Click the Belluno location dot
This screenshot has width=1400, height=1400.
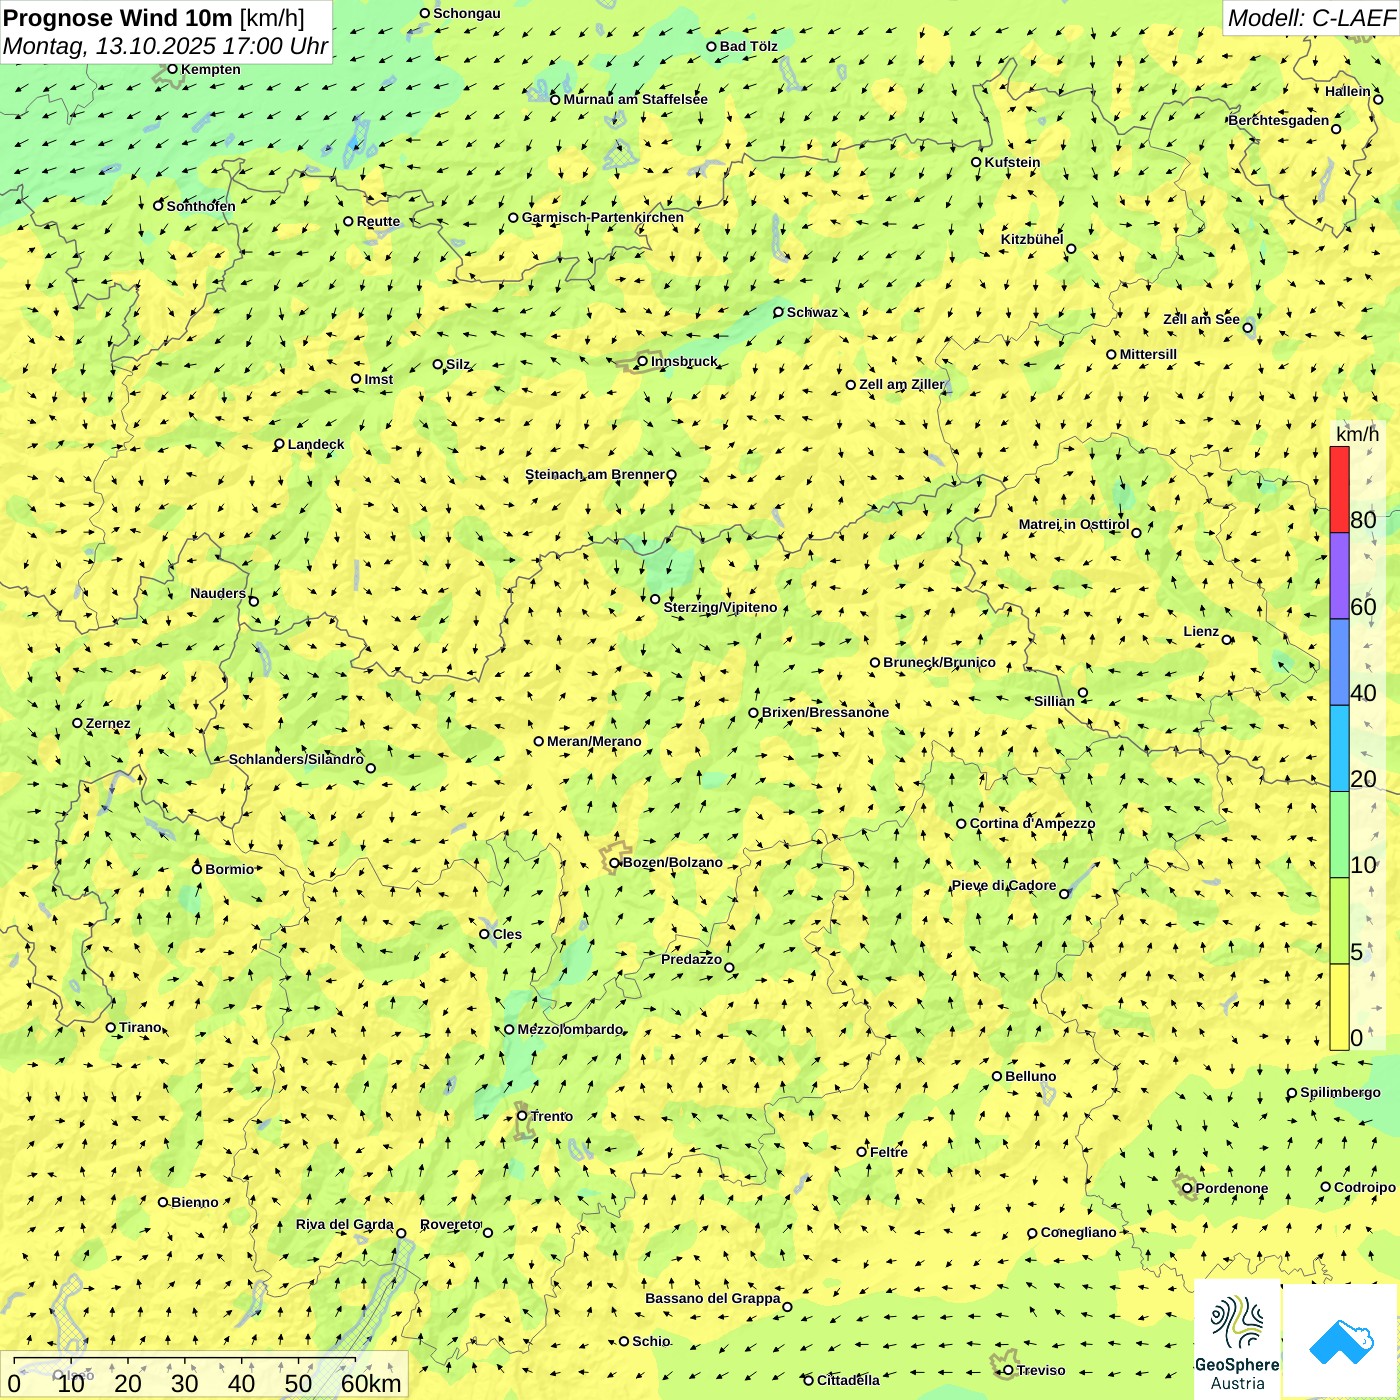point(997,1076)
